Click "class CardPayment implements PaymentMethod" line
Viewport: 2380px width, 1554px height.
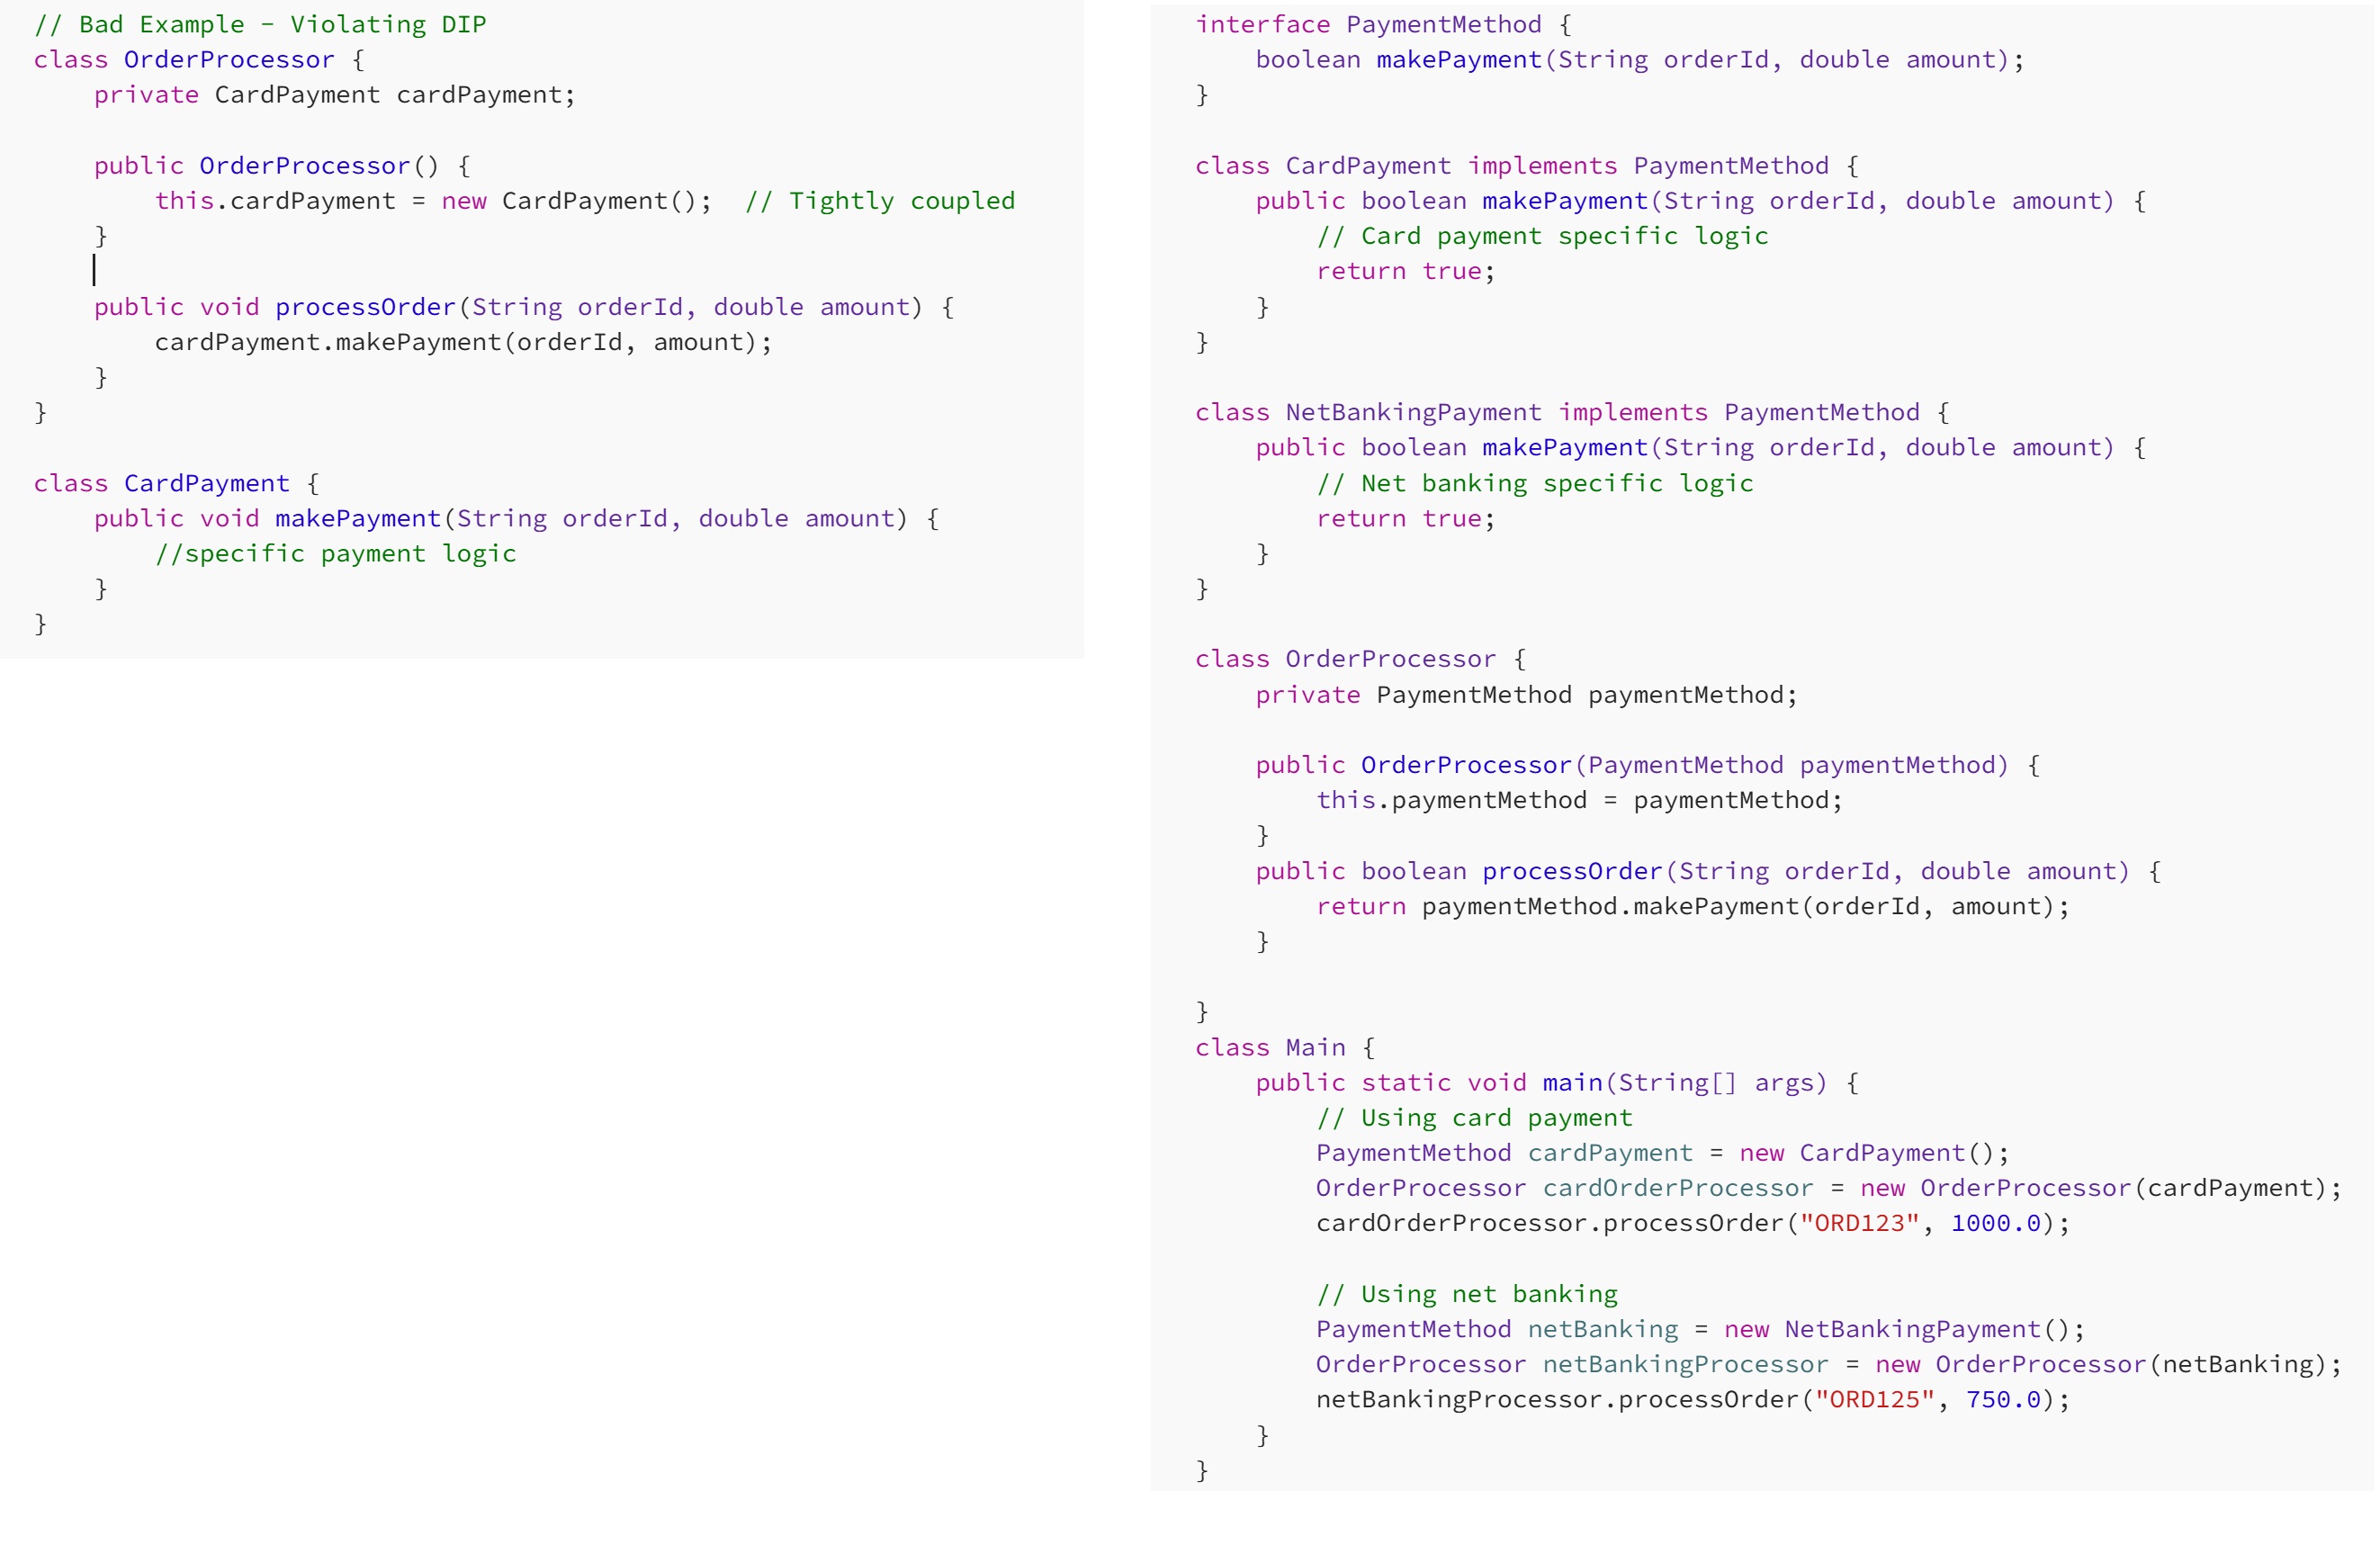pyautogui.click(x=1527, y=166)
